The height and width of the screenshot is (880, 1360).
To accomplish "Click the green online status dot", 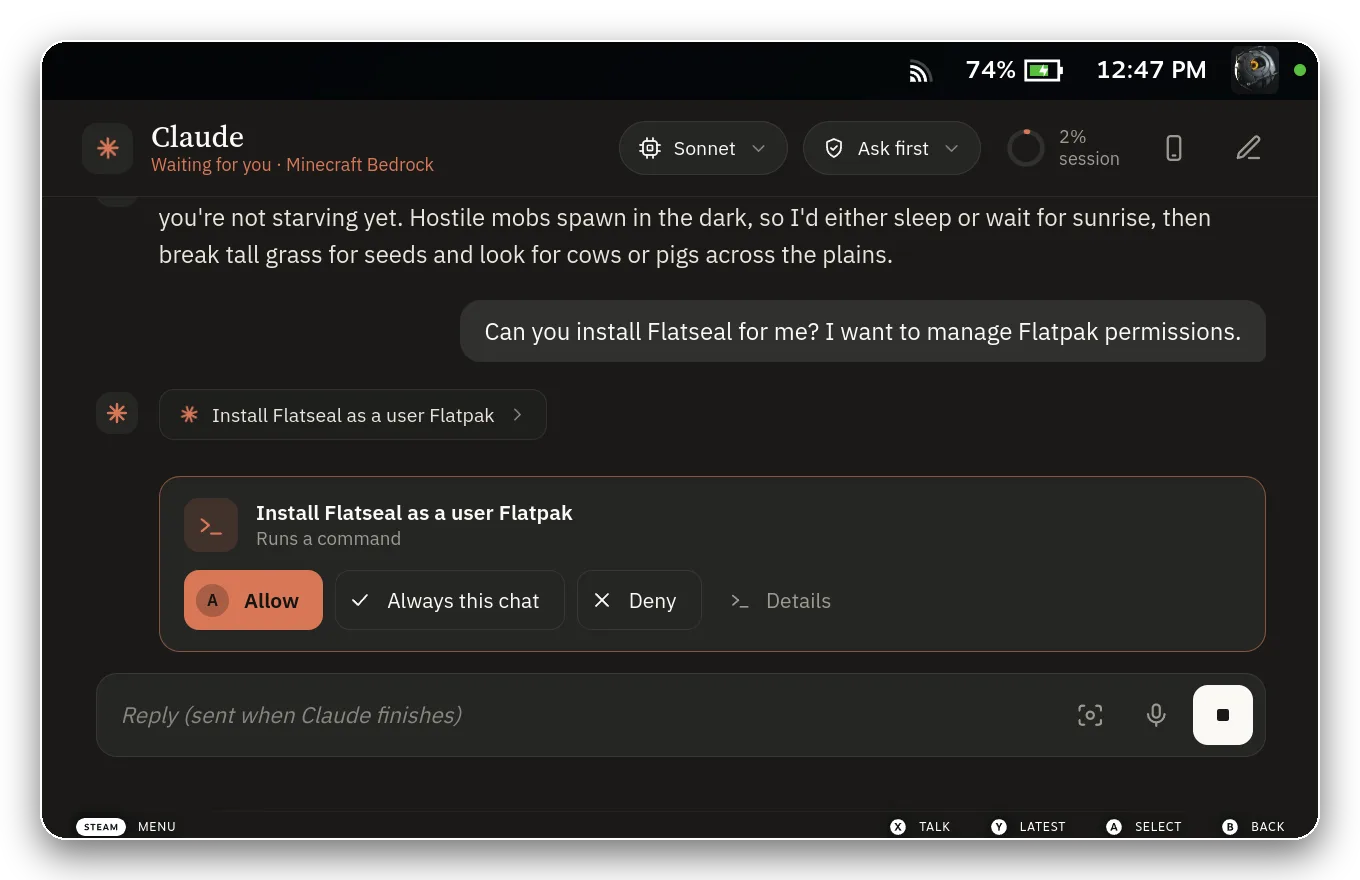I will [1300, 70].
